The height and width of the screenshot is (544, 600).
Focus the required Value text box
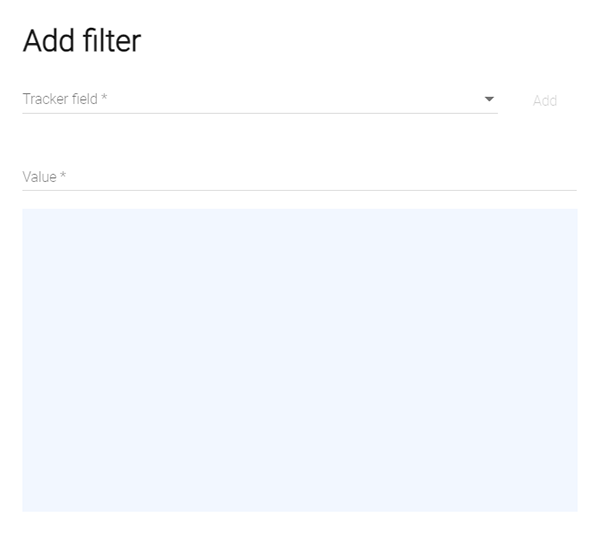(x=299, y=177)
